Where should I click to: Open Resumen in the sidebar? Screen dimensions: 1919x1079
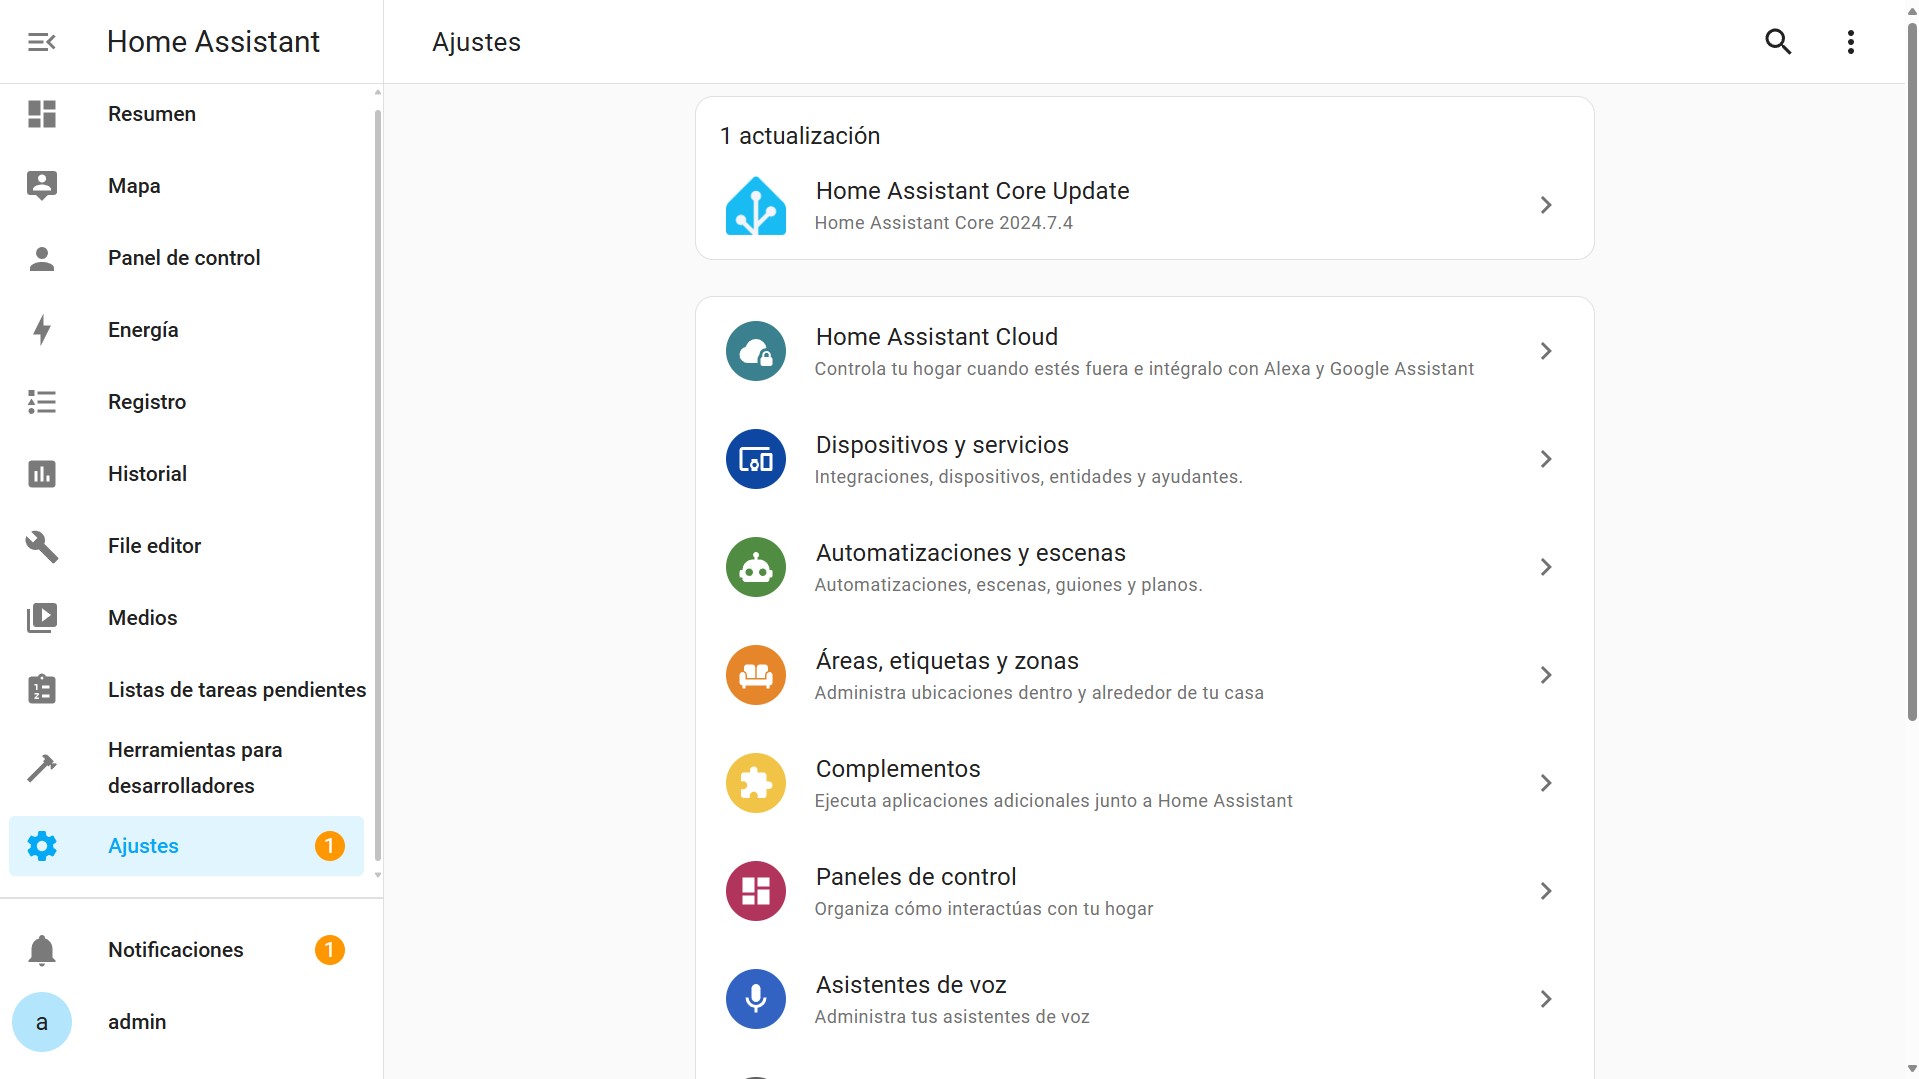click(x=152, y=114)
